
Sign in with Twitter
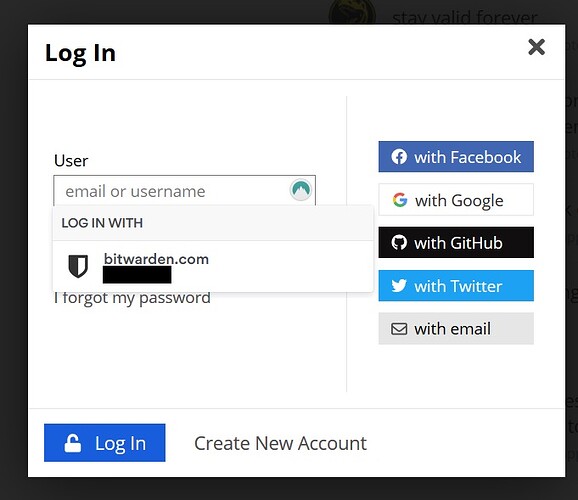tap(456, 286)
